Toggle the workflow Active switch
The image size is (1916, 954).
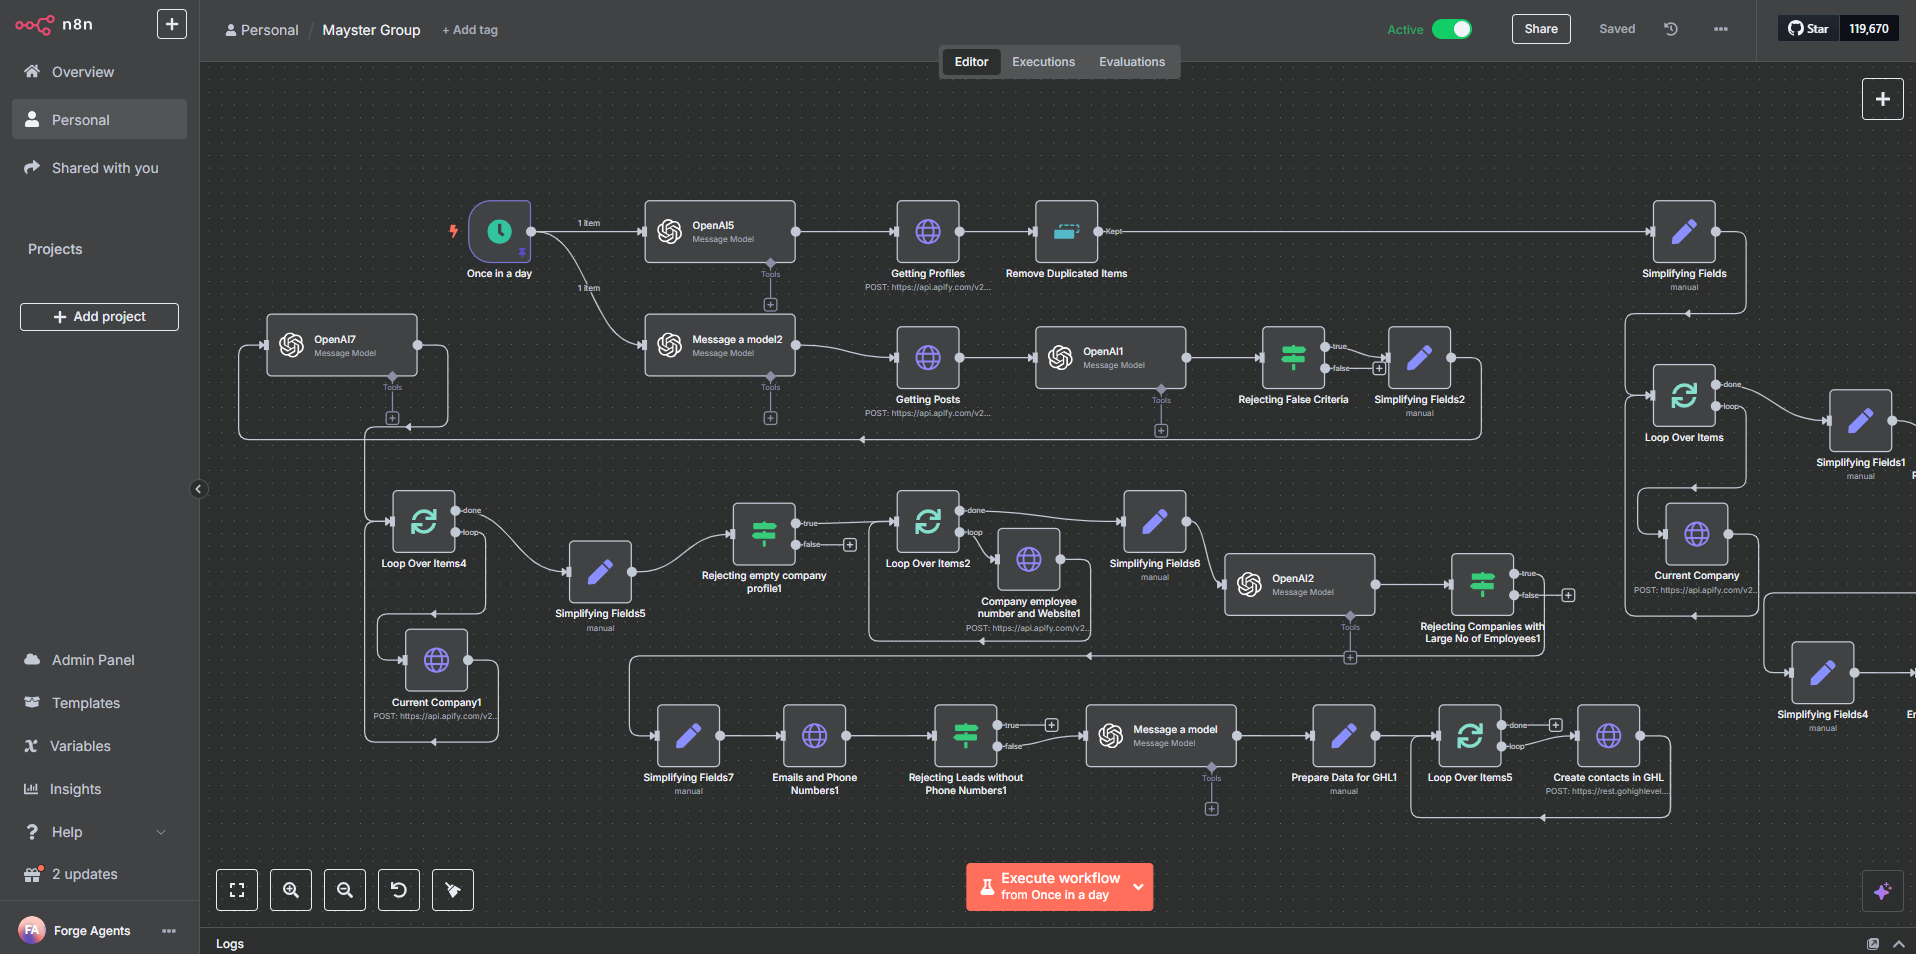(x=1451, y=29)
